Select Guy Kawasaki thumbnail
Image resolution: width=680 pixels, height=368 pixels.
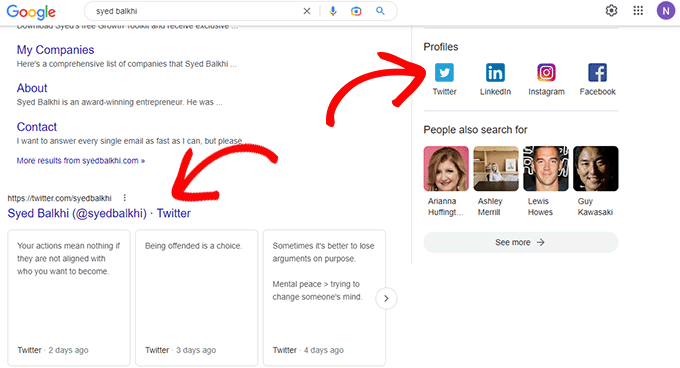596,169
